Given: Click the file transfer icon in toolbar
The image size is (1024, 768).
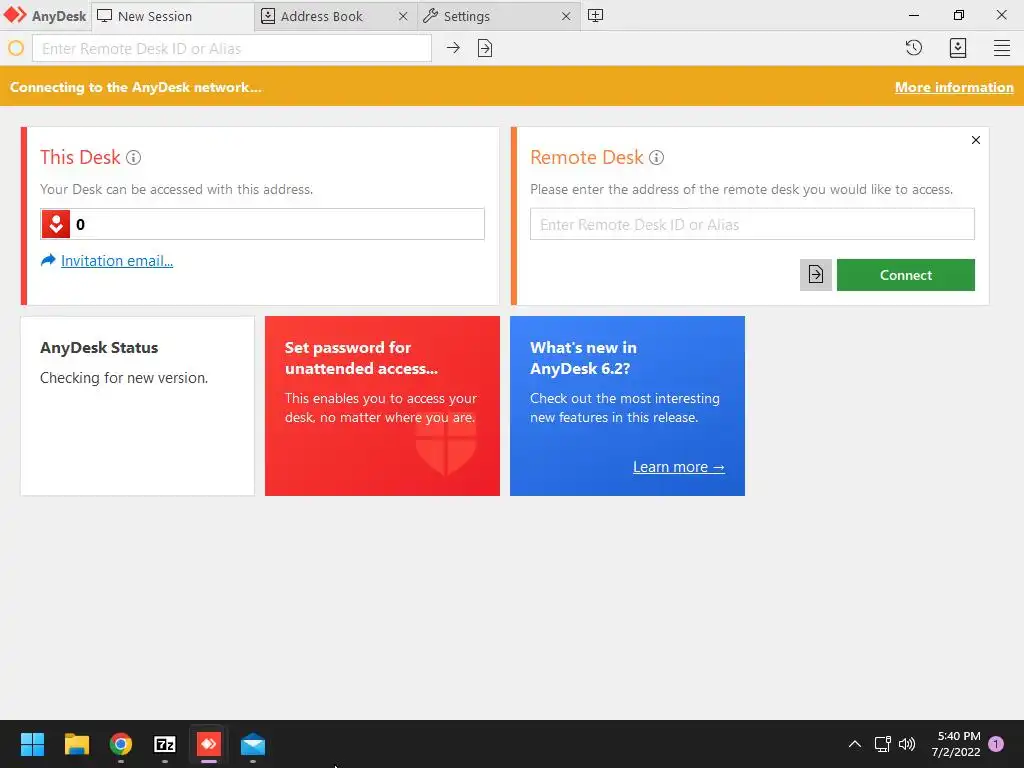Looking at the screenshot, I should pyautogui.click(x=485, y=48).
